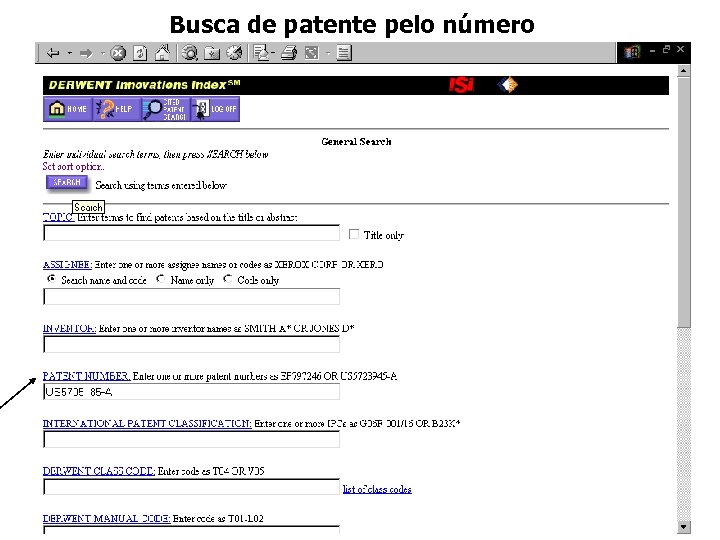Open the TOPIC field help link

58,217
